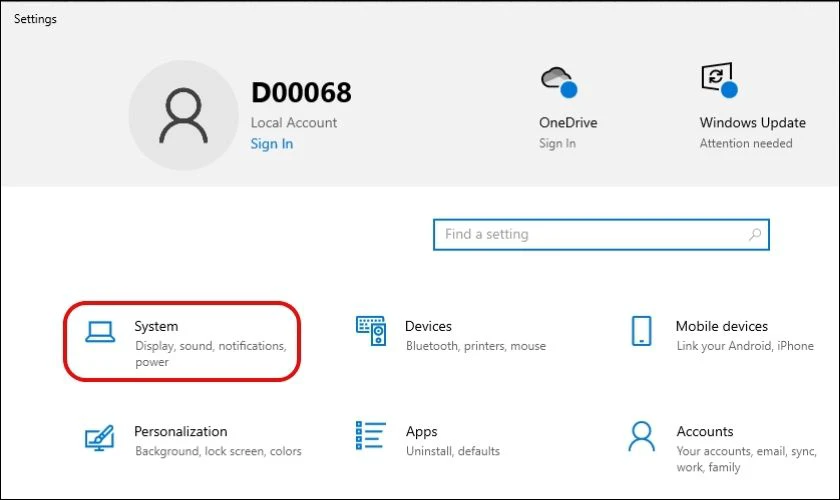Open Mobile devices category title
The image size is (840, 500).
tap(722, 326)
